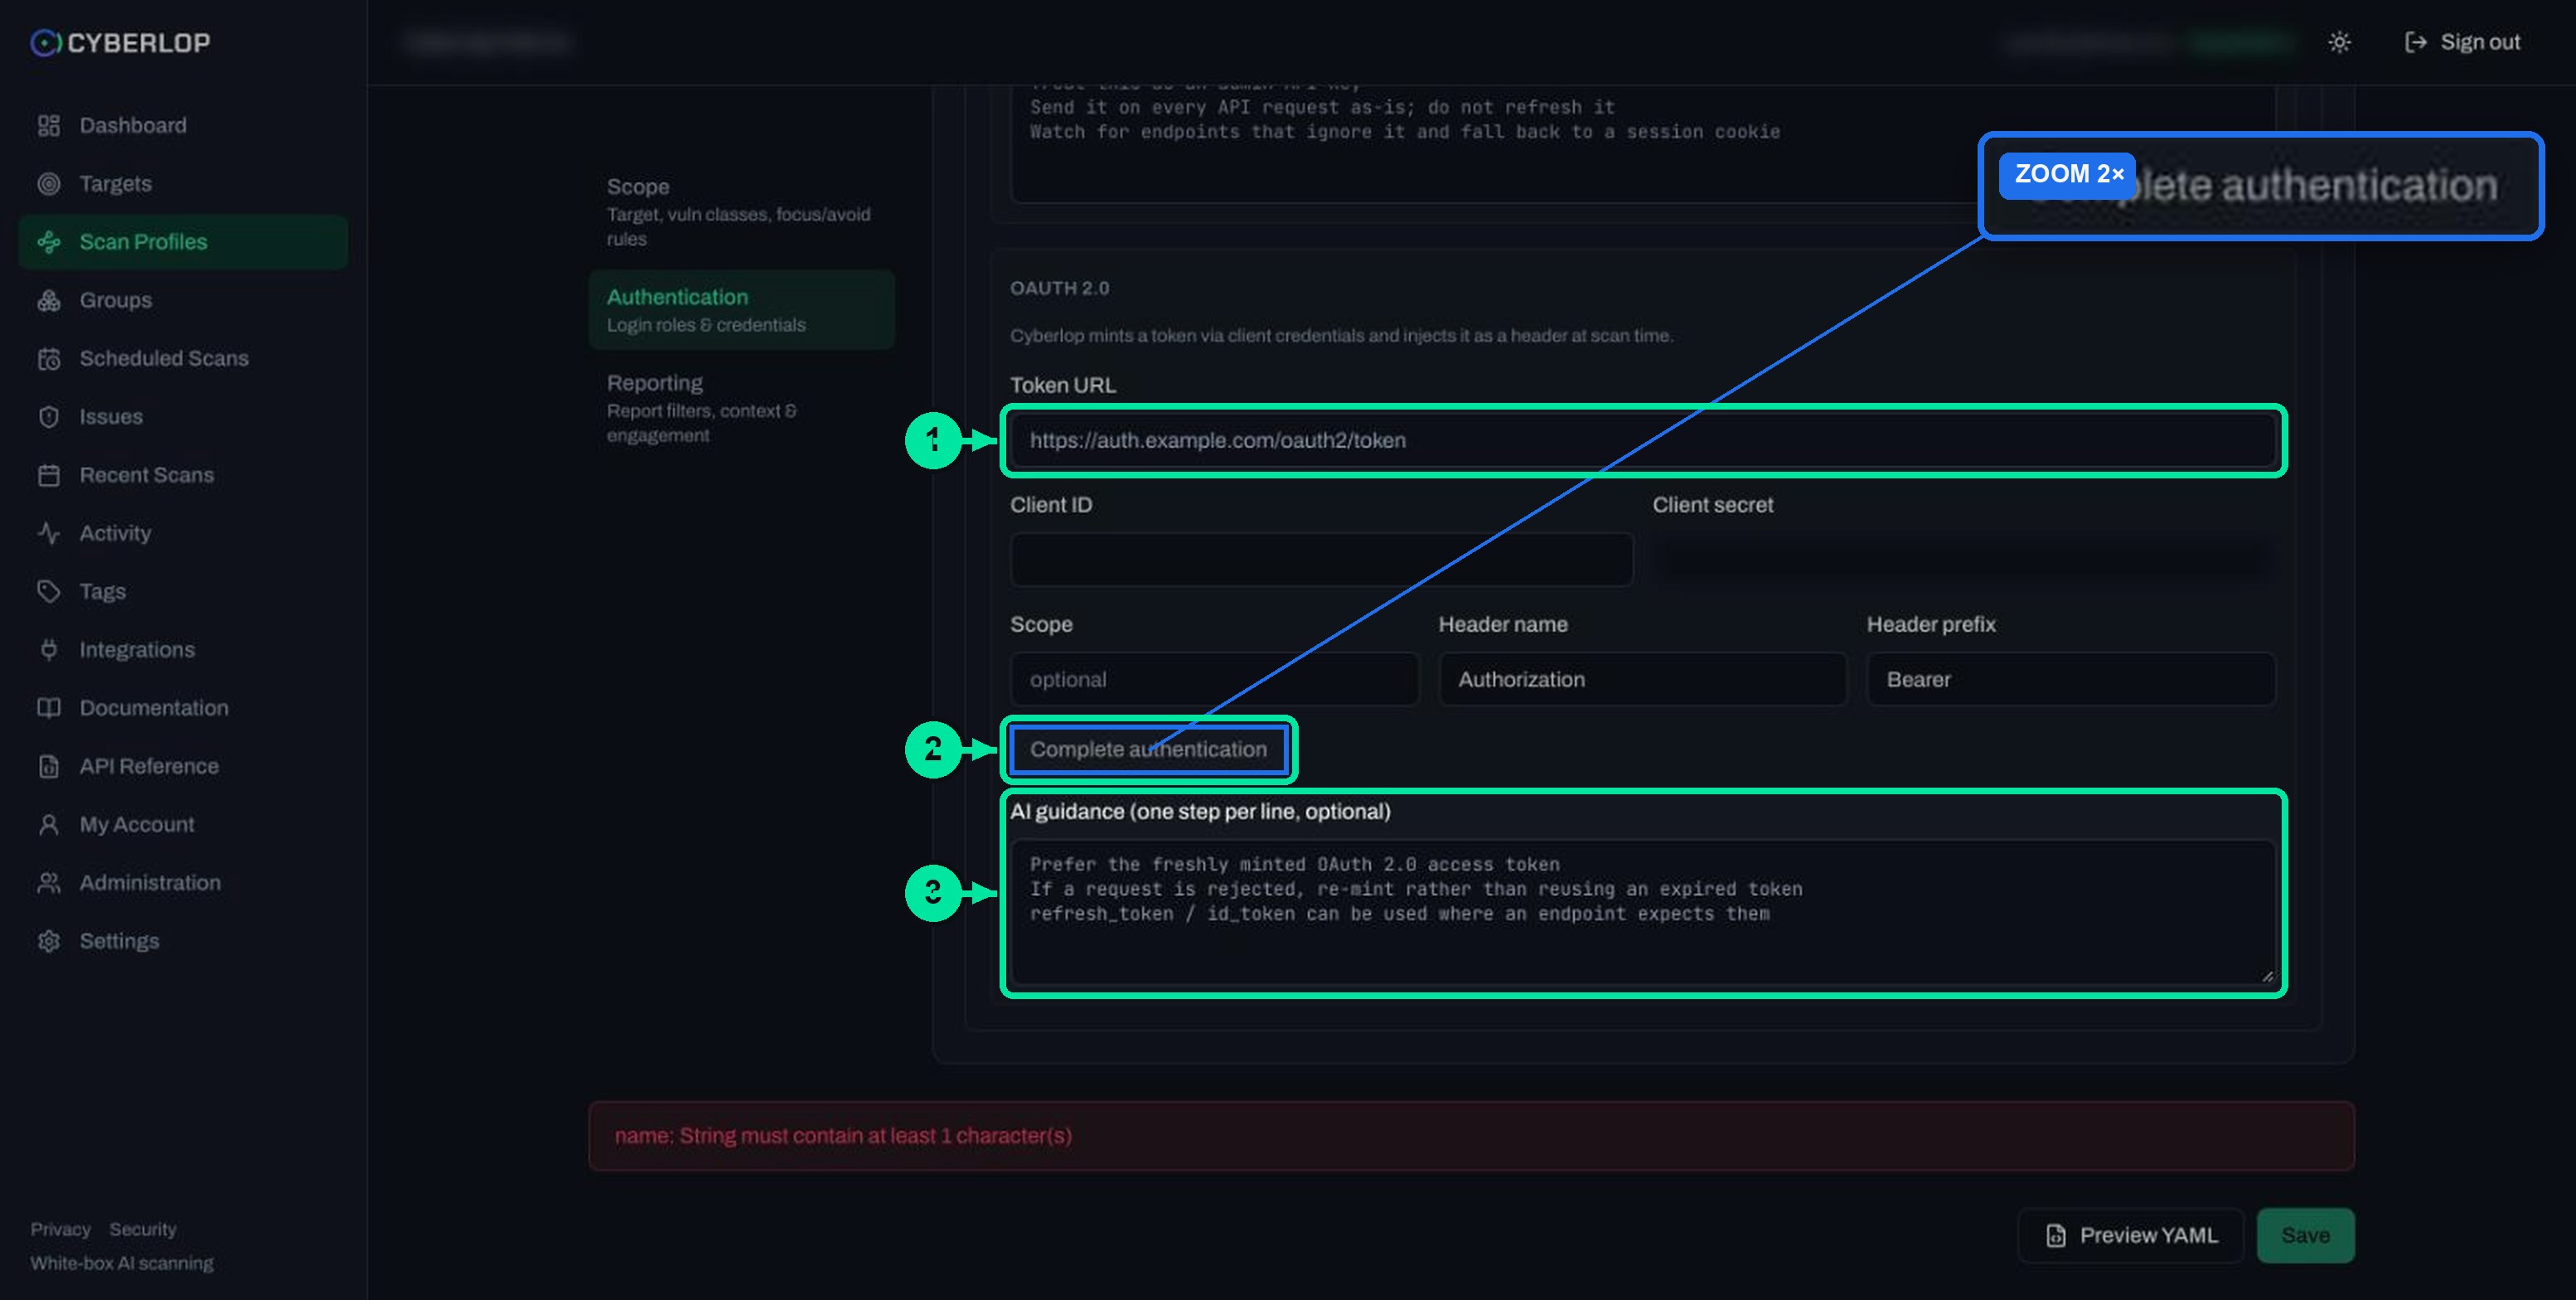Click the Header prefix Bearer field
Screen dimensions: 2576x1300
2071,680
